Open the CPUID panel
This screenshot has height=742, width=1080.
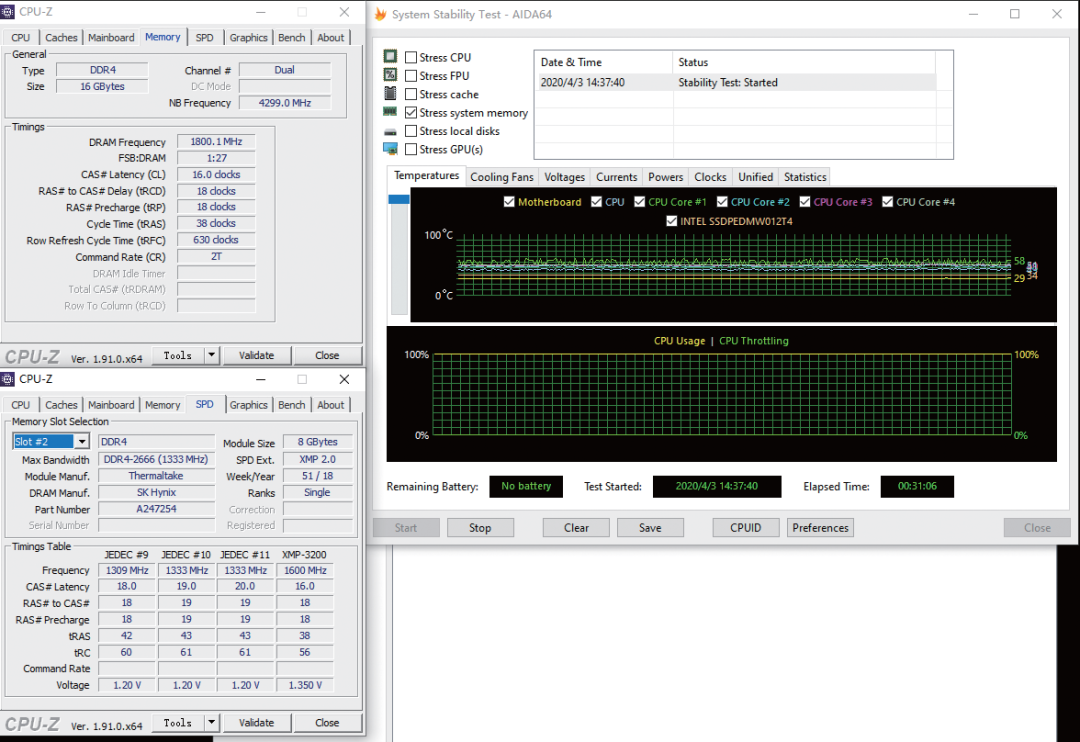tap(745, 528)
